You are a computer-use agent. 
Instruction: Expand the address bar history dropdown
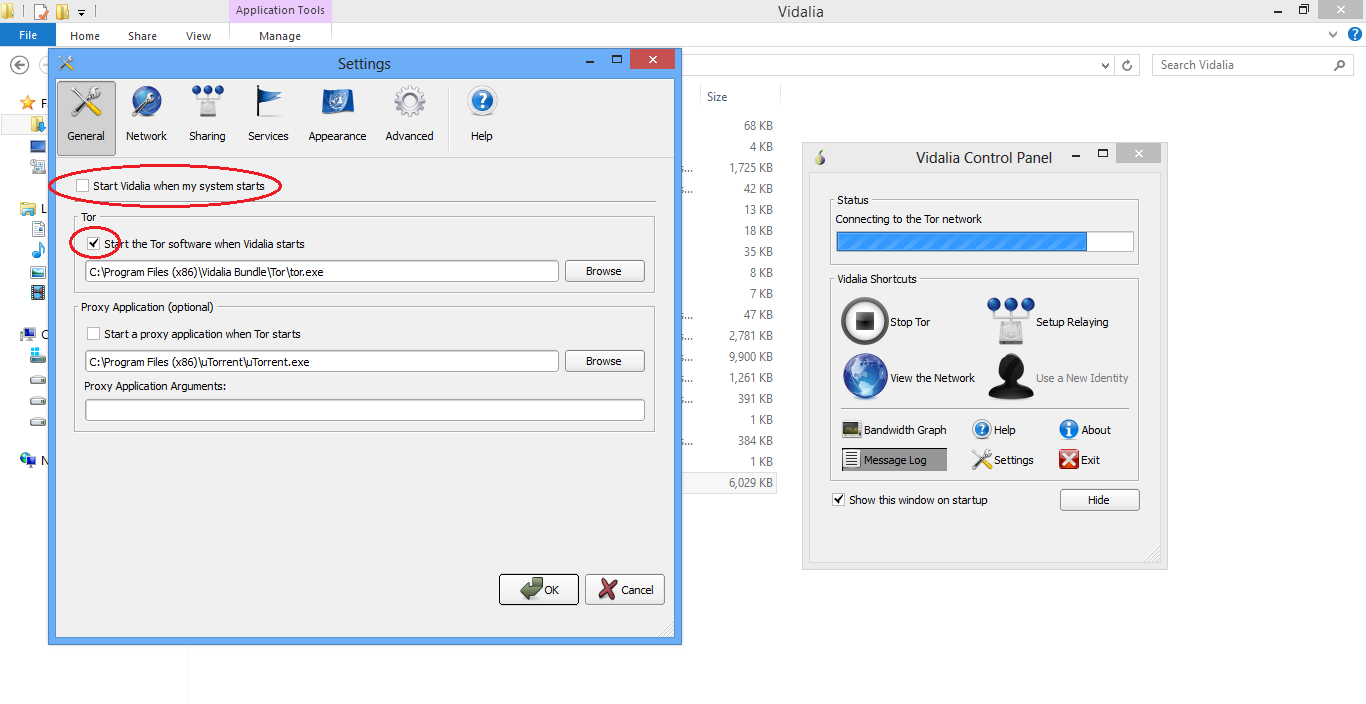pyautogui.click(x=1105, y=65)
